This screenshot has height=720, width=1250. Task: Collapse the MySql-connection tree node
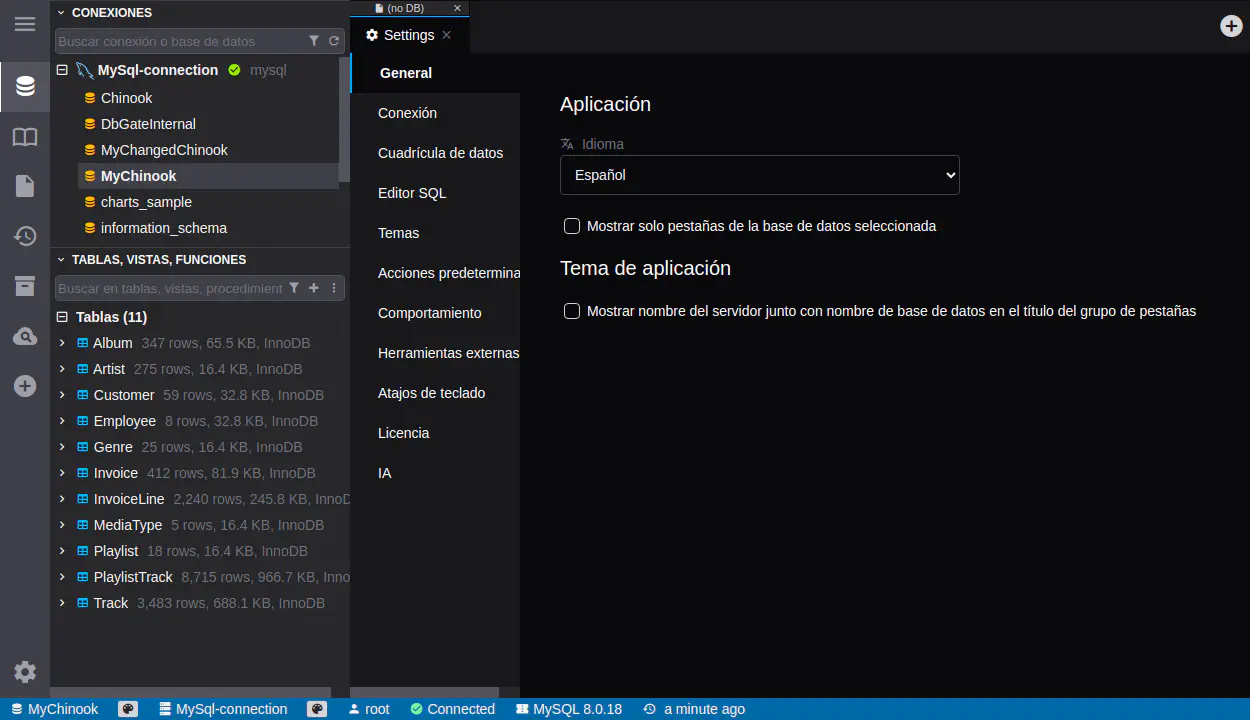(62, 70)
